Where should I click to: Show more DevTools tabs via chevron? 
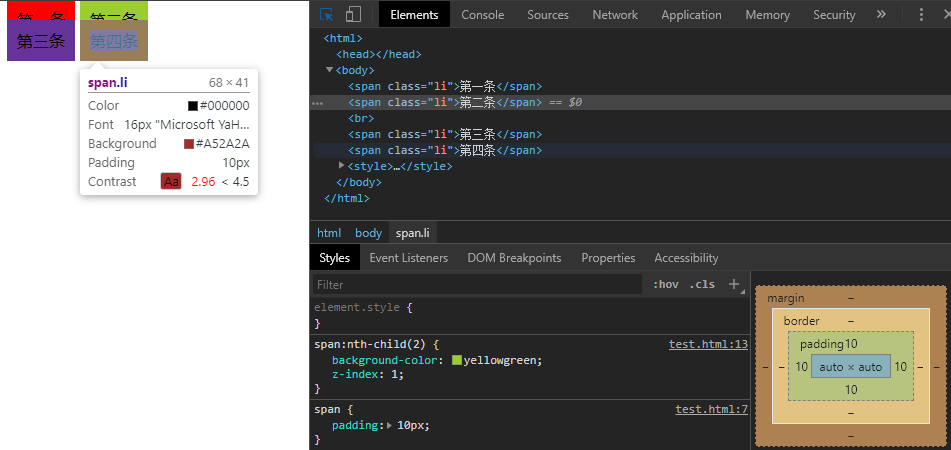pos(881,15)
